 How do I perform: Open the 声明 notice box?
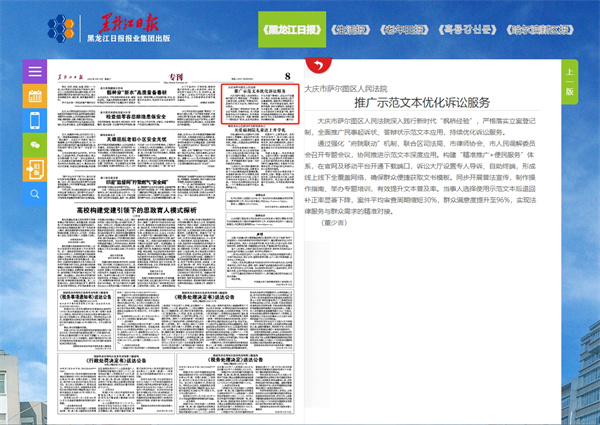click(260, 259)
